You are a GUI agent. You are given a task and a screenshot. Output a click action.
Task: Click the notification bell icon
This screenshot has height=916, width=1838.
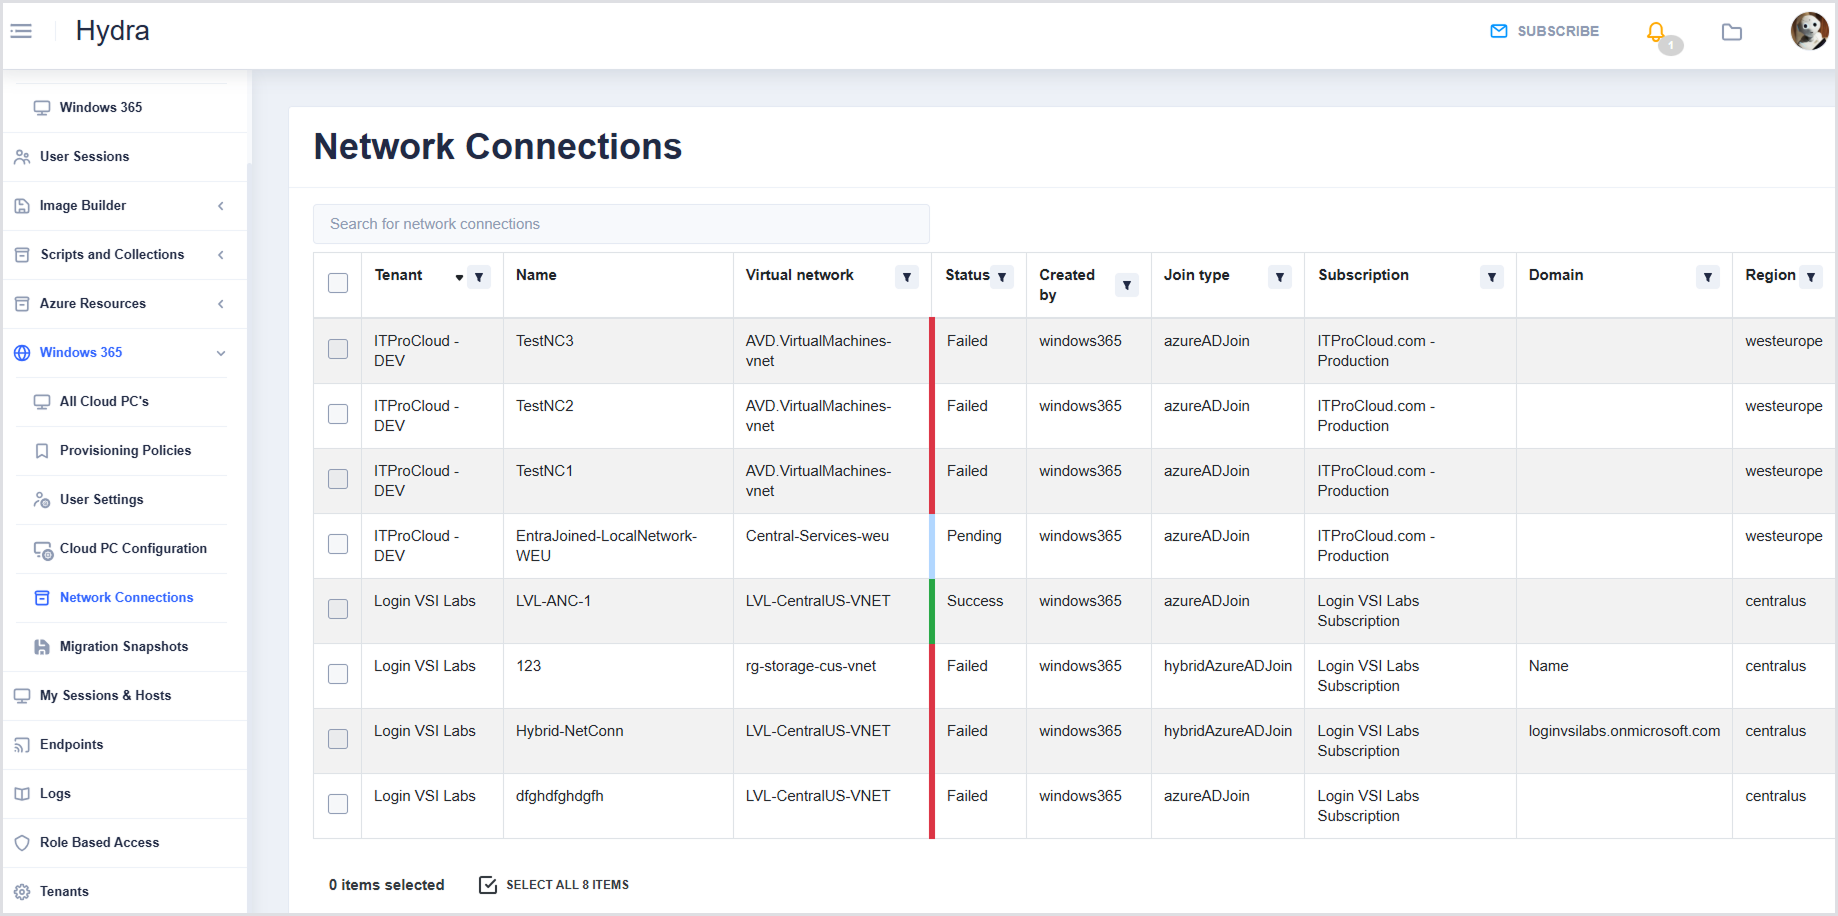[1656, 32]
